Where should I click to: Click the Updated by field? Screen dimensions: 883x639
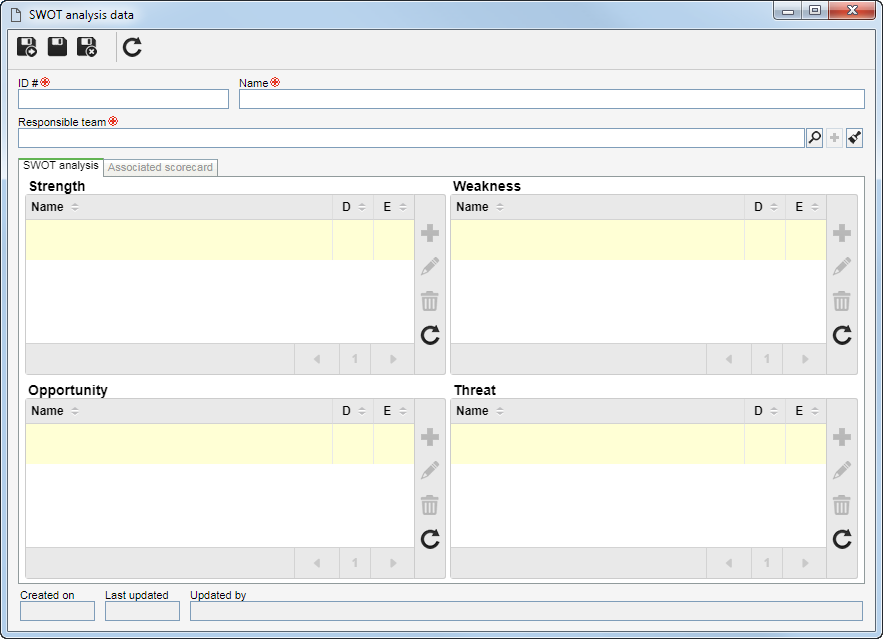(x=526, y=611)
